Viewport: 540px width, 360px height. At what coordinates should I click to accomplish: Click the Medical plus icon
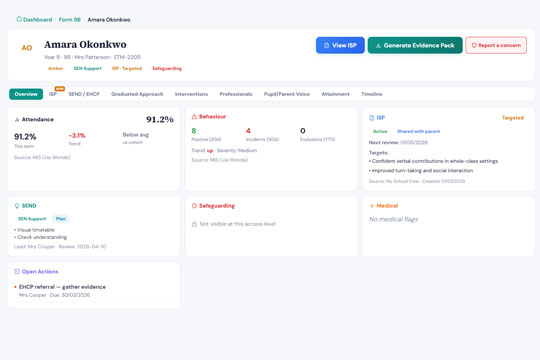[x=372, y=206]
